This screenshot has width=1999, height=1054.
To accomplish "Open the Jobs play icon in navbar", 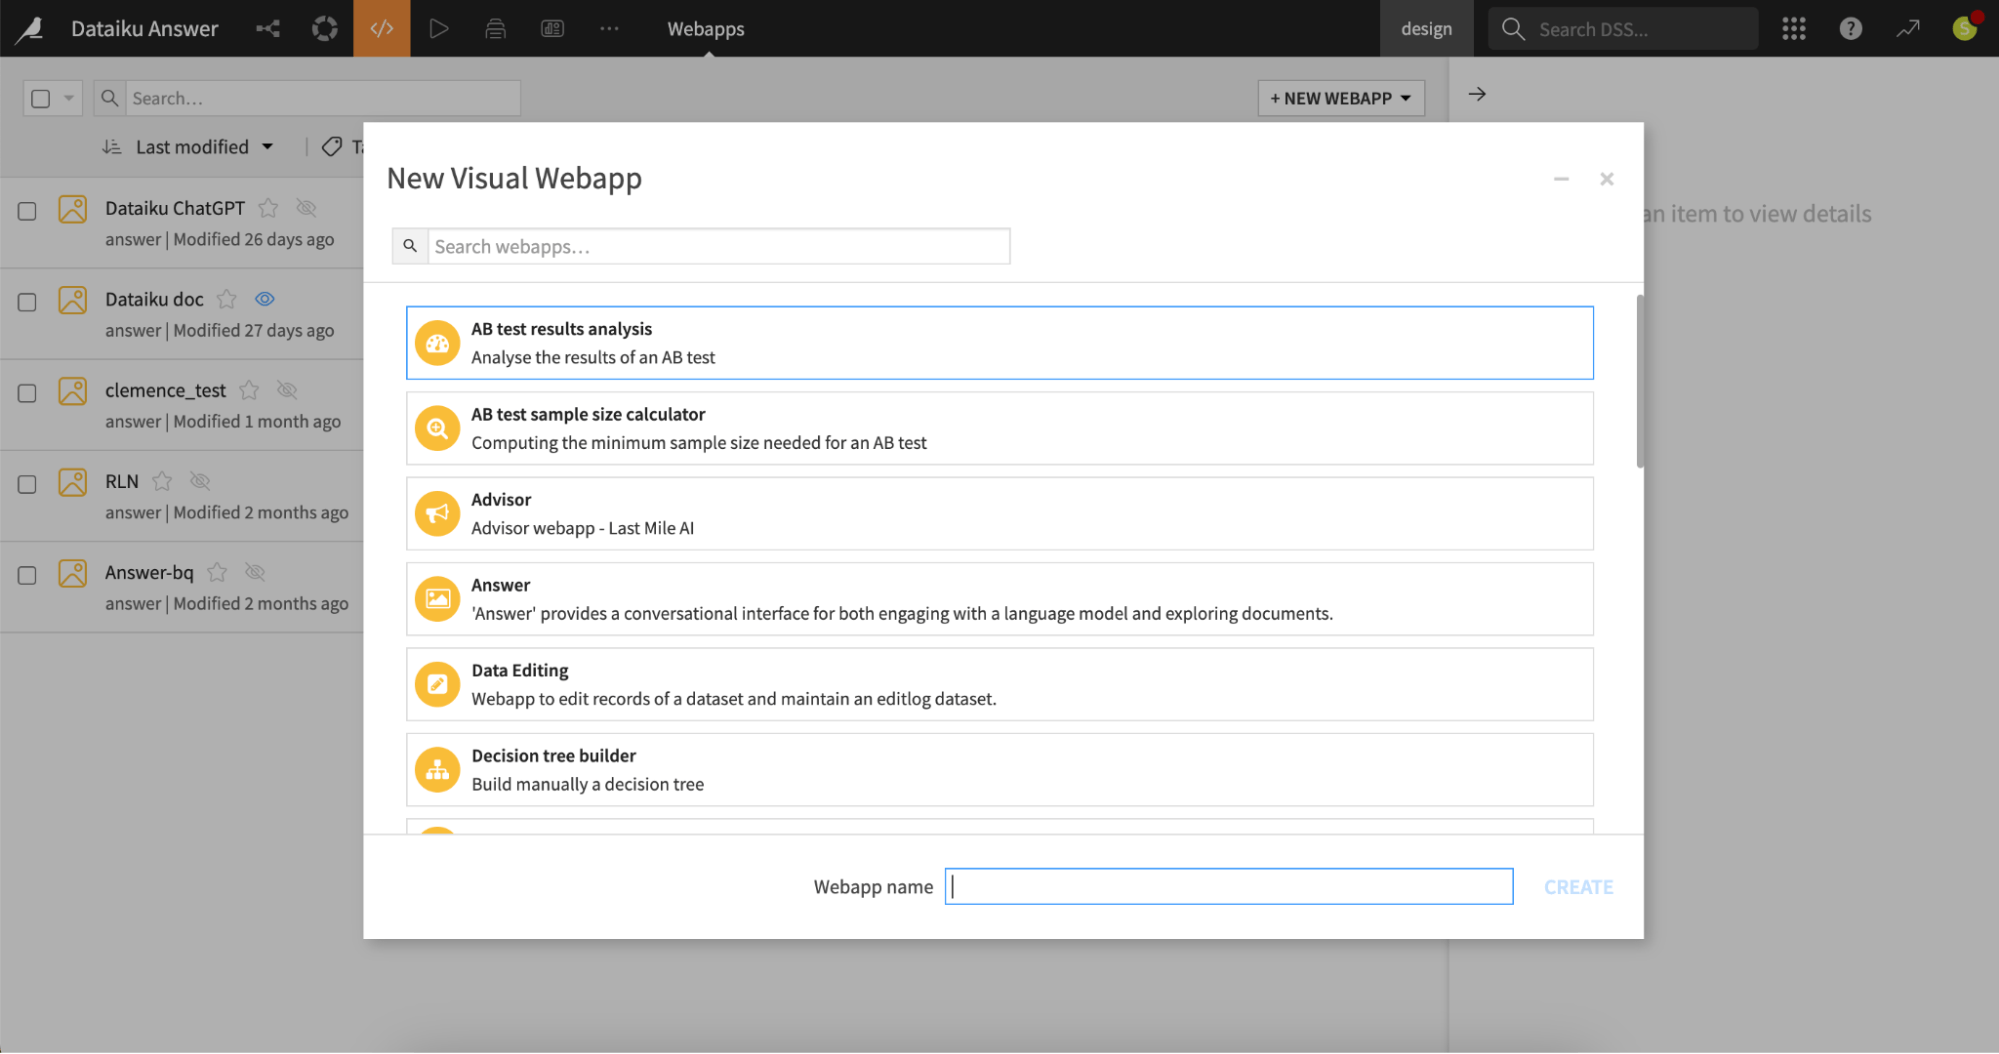I will [x=438, y=29].
